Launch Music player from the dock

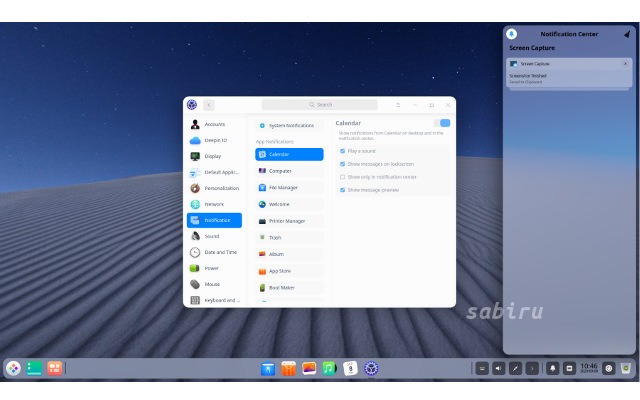pyautogui.click(x=329, y=369)
